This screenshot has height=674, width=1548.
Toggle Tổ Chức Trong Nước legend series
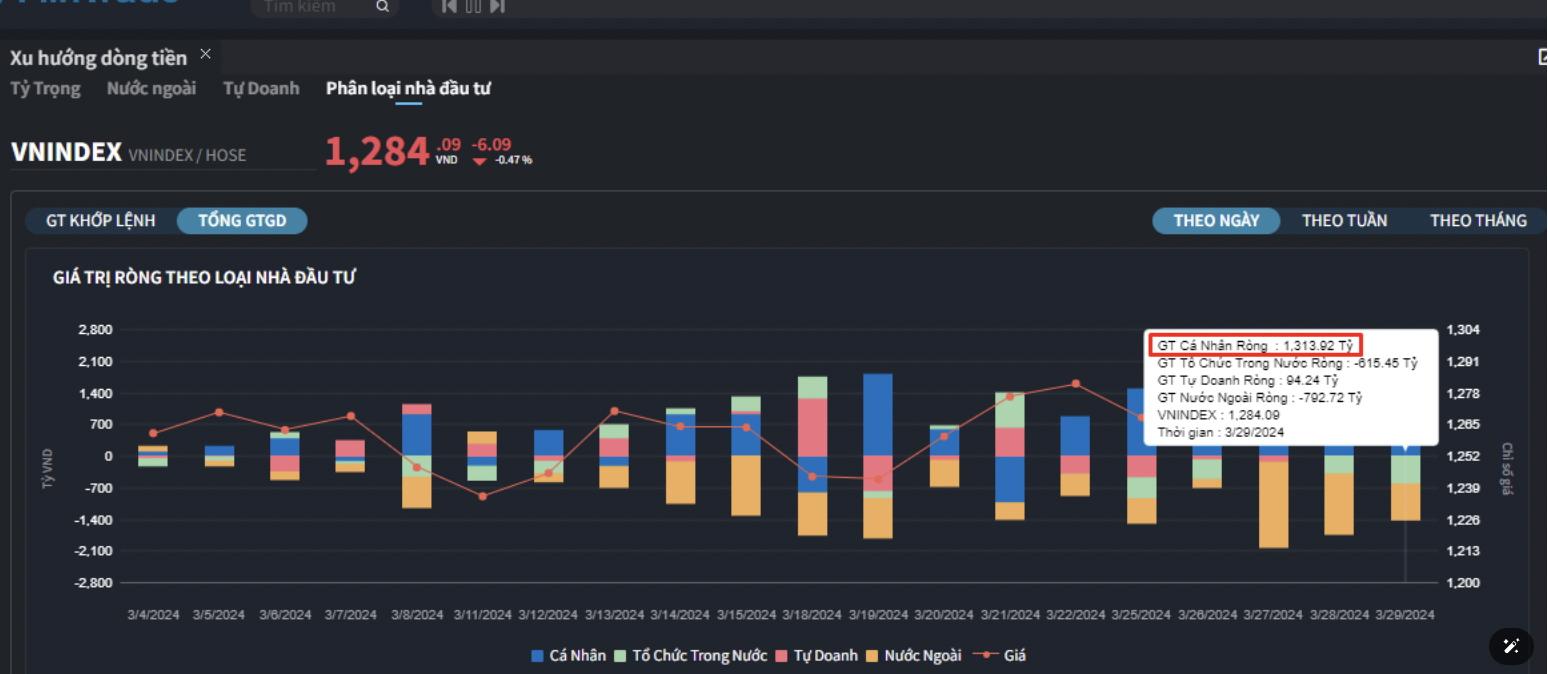(x=690, y=656)
